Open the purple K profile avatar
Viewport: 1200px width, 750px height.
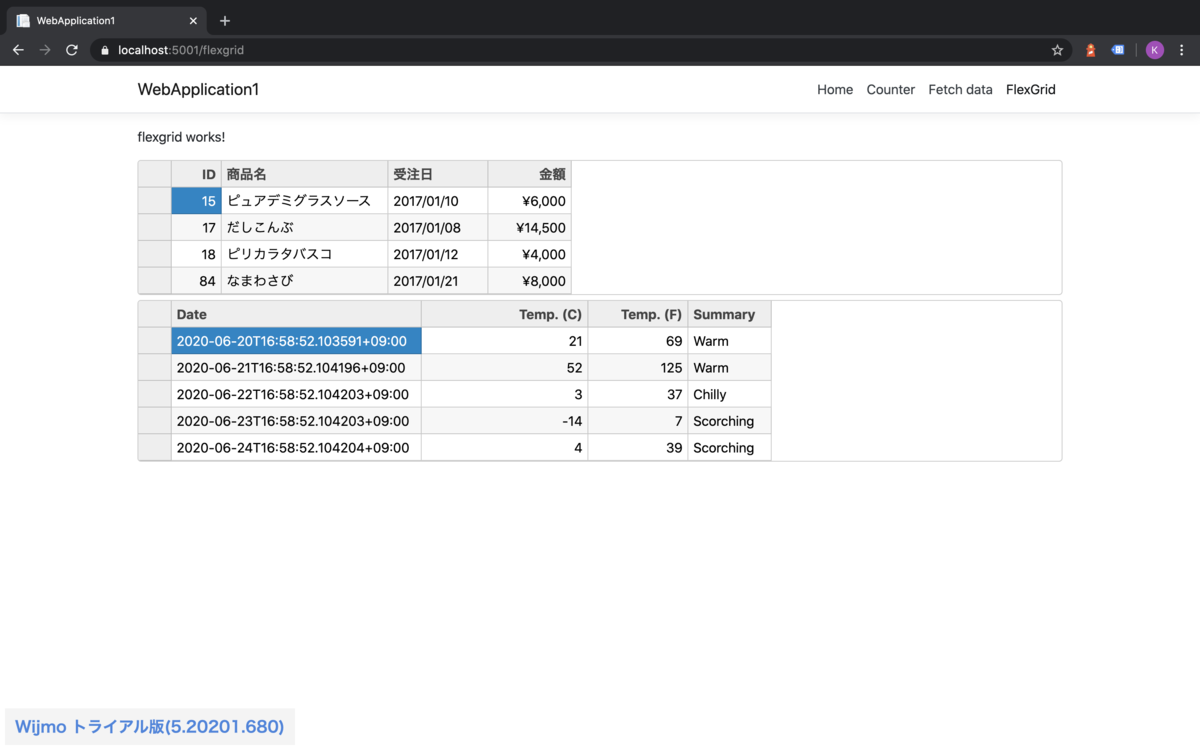[1155, 50]
